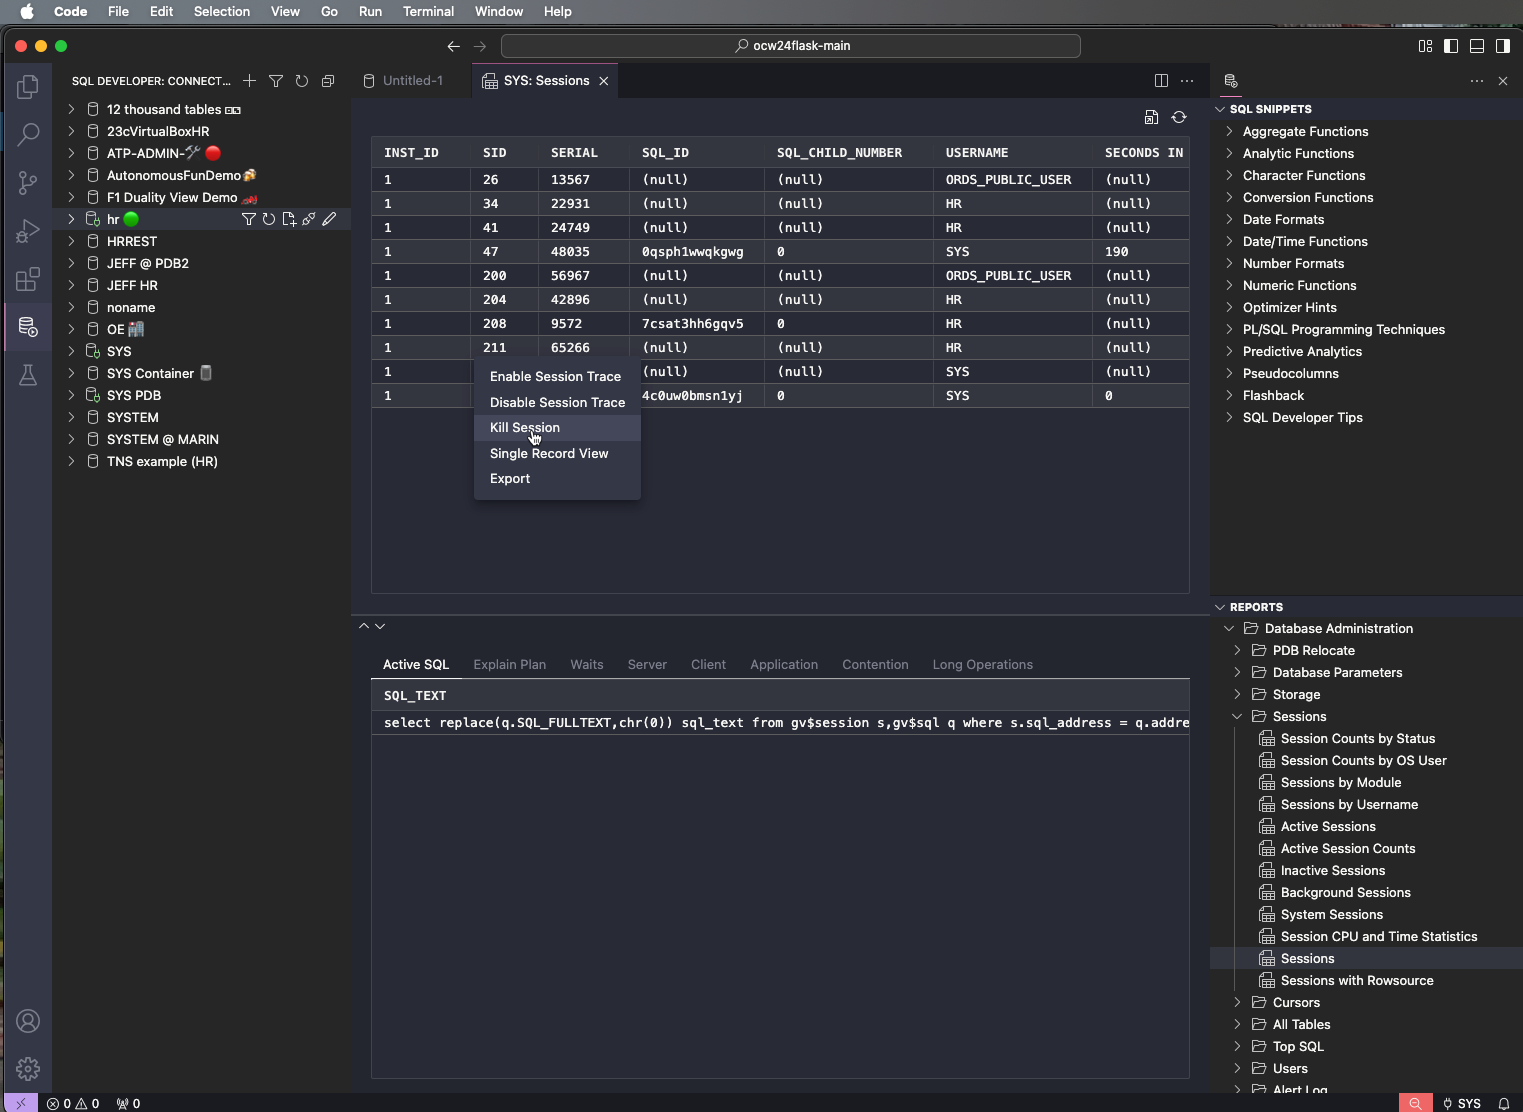The width and height of the screenshot is (1523, 1112).
Task: Toggle the primary sidebar visibility
Action: click(x=1451, y=46)
